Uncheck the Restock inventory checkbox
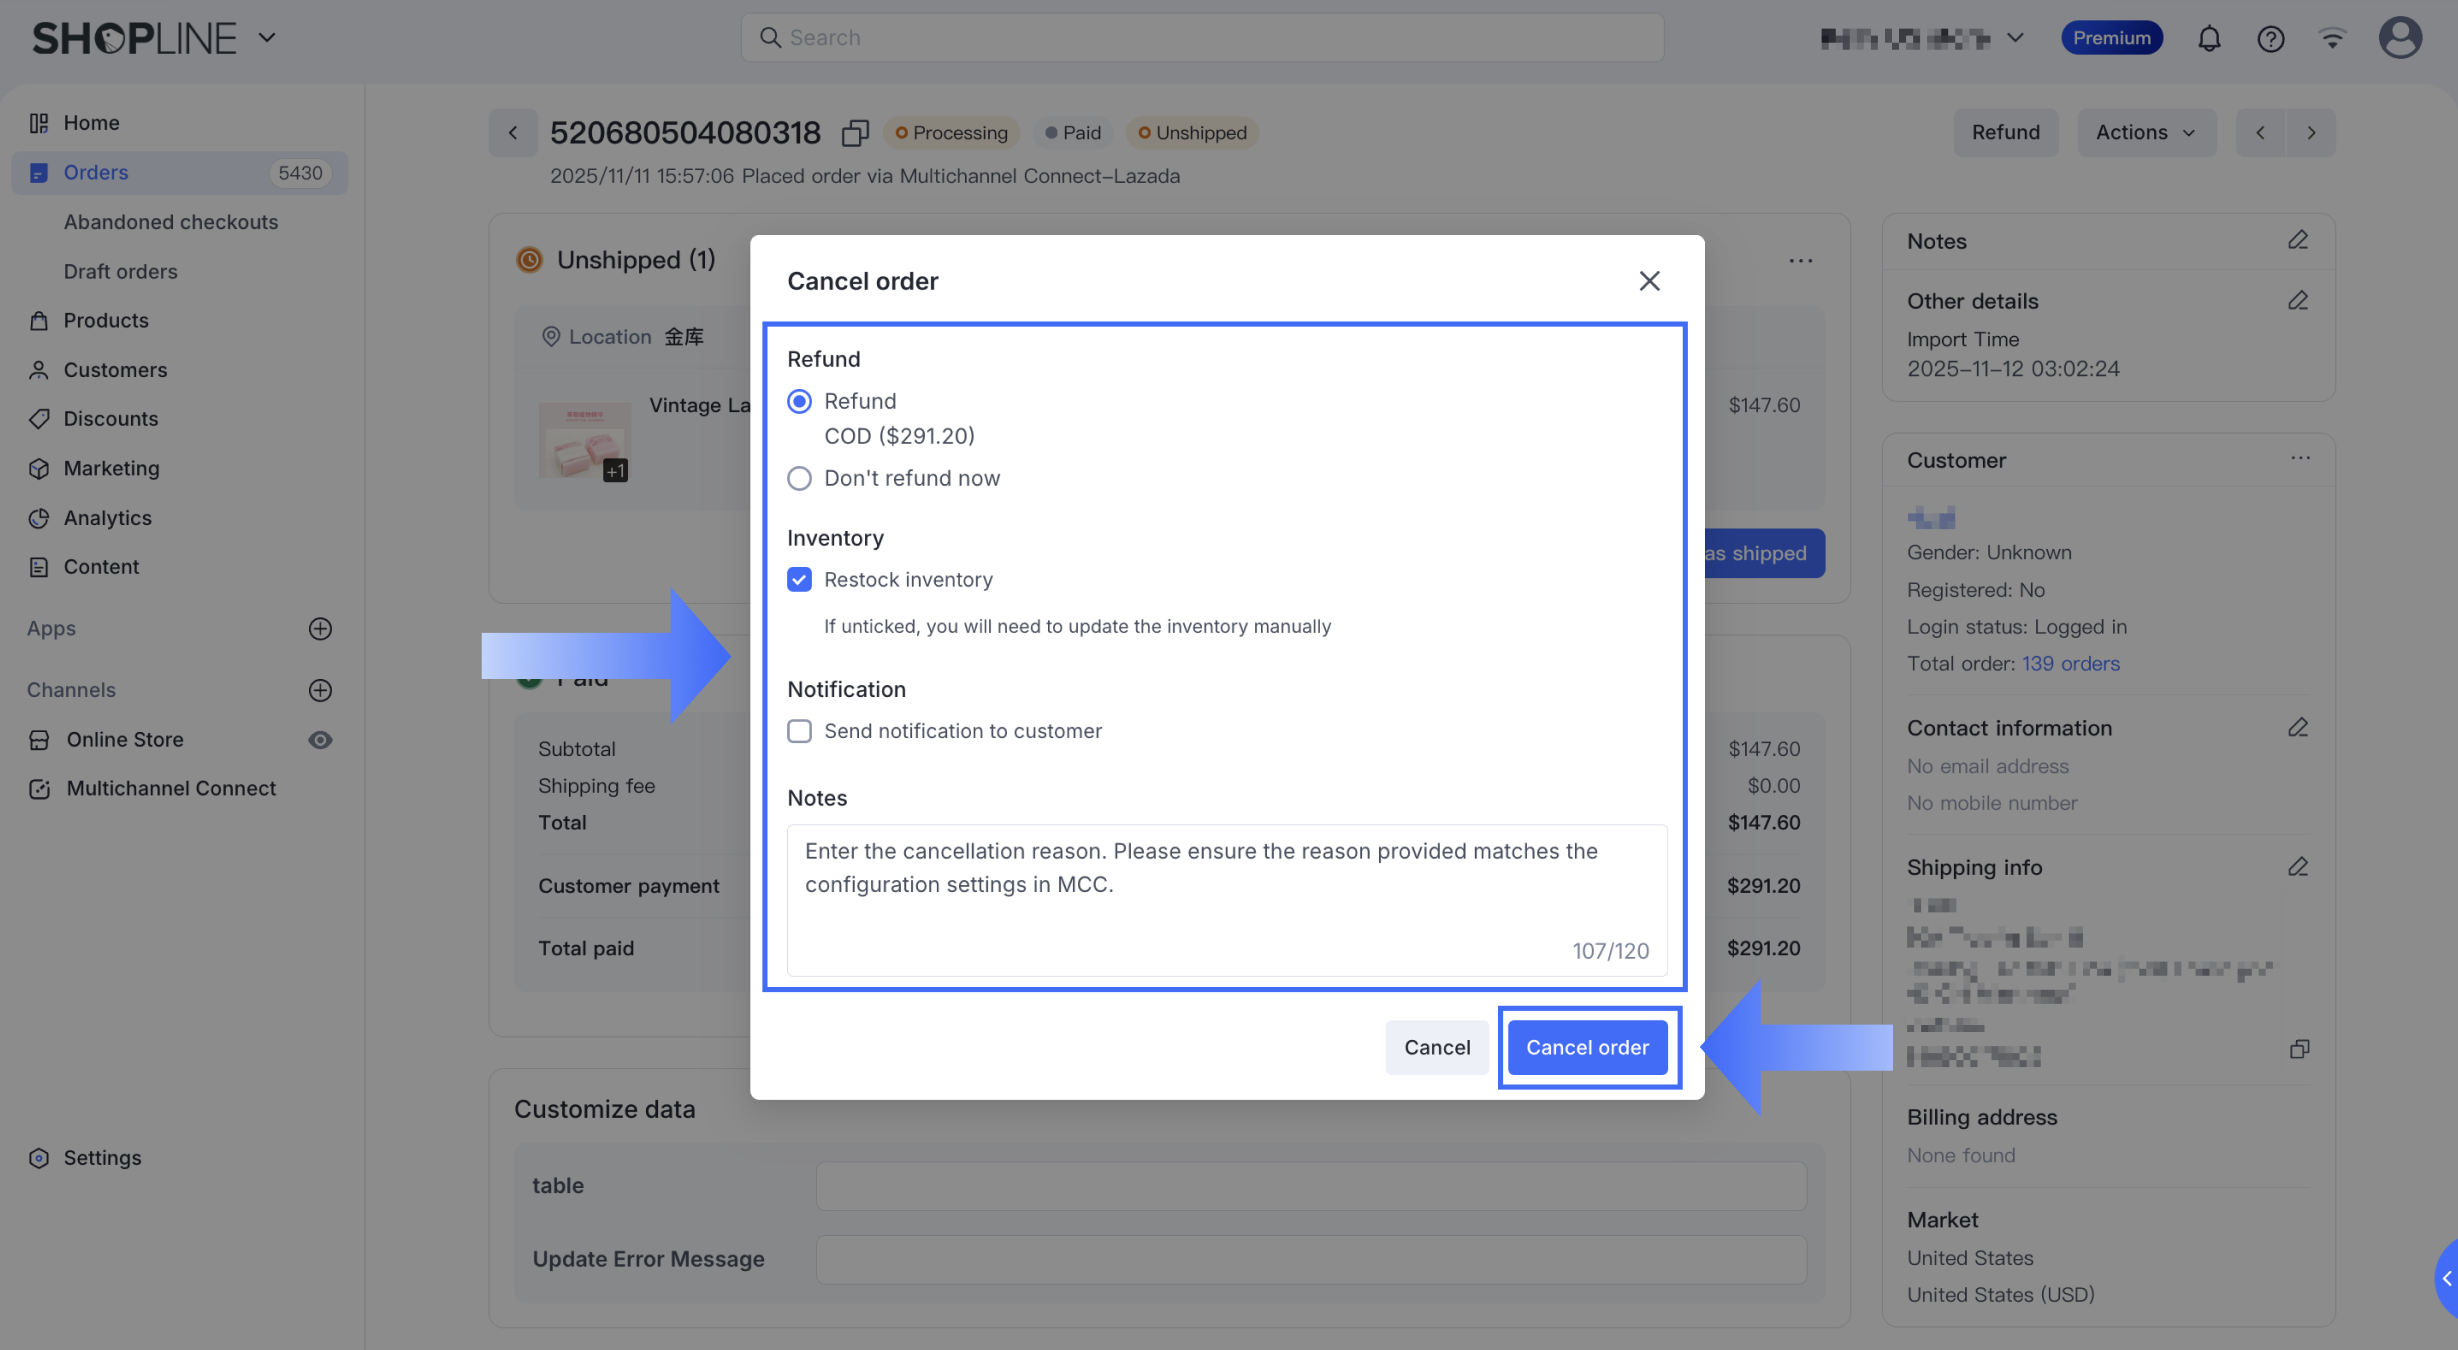The width and height of the screenshot is (2458, 1350). pos(799,580)
